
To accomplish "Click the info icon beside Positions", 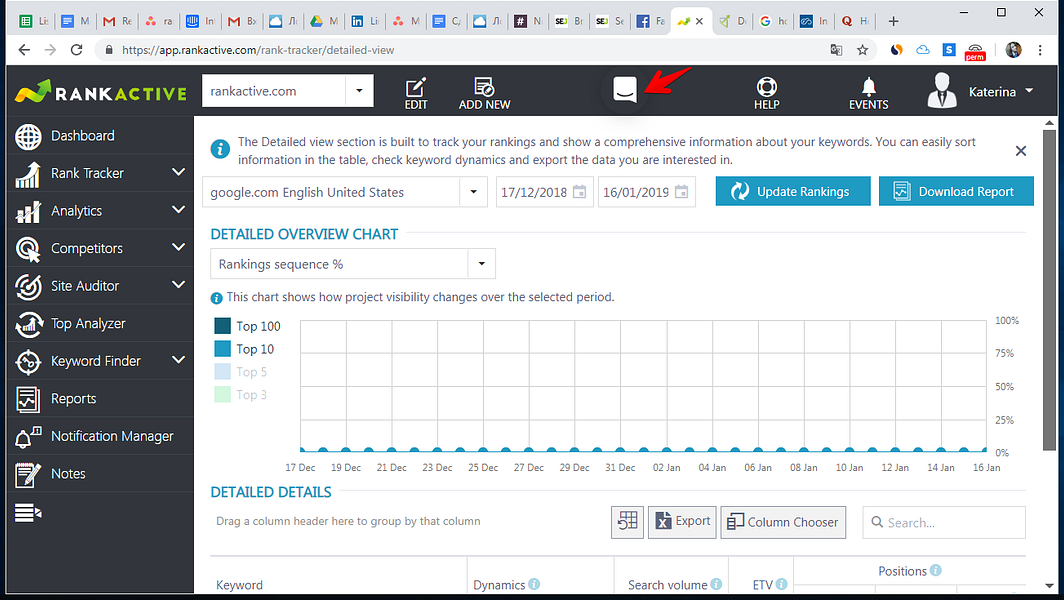I will click(x=936, y=570).
